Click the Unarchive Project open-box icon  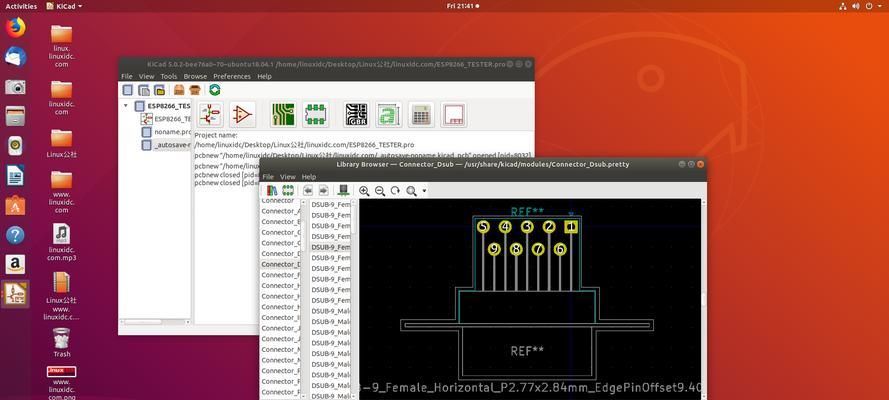click(x=195, y=90)
